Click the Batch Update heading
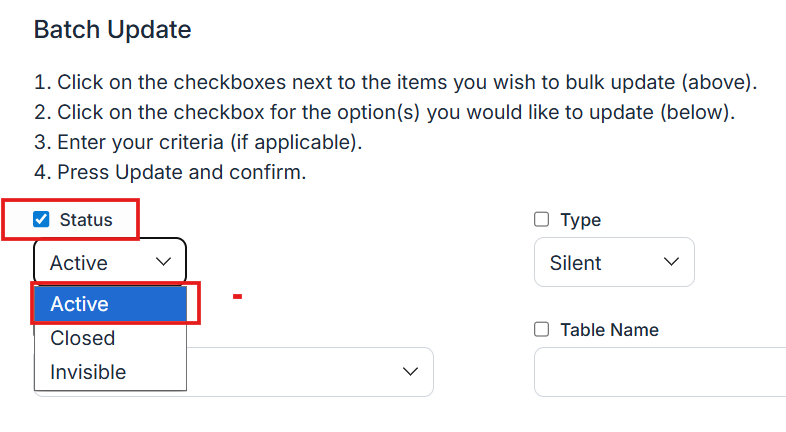Screen dimensions: 786x432 point(112,29)
